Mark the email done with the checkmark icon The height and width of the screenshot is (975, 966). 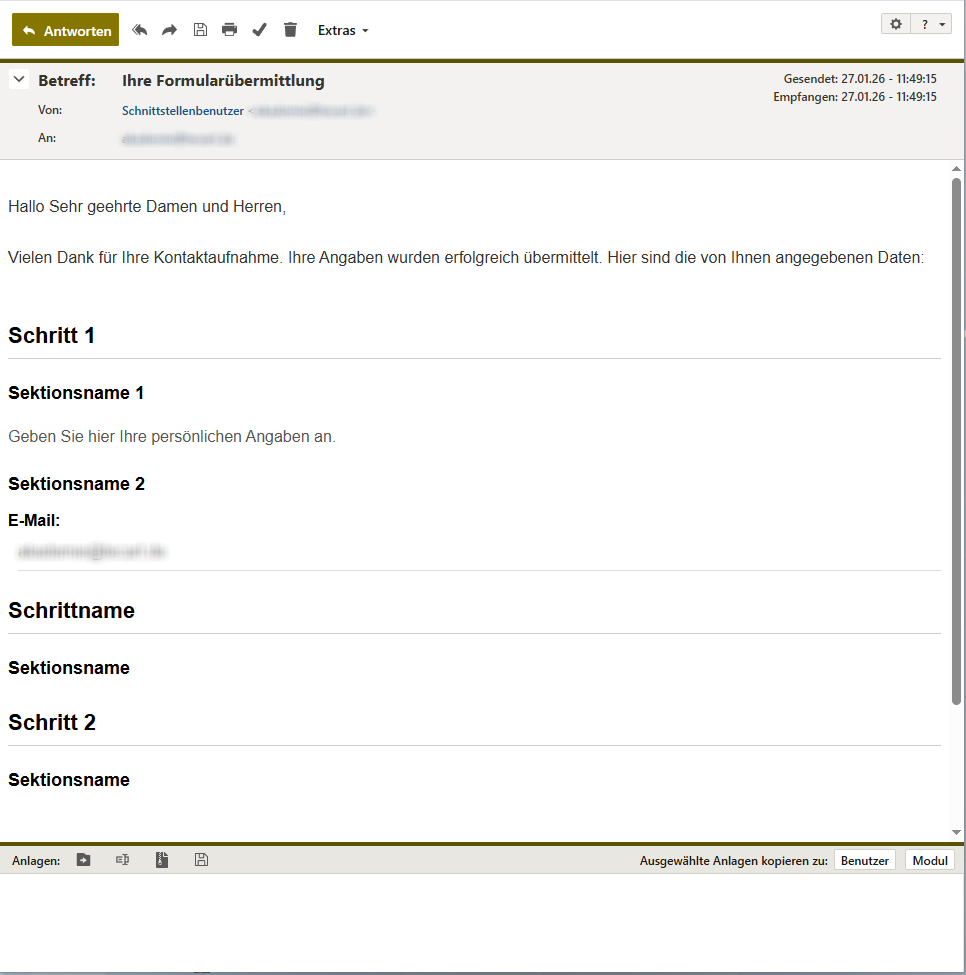coord(260,30)
